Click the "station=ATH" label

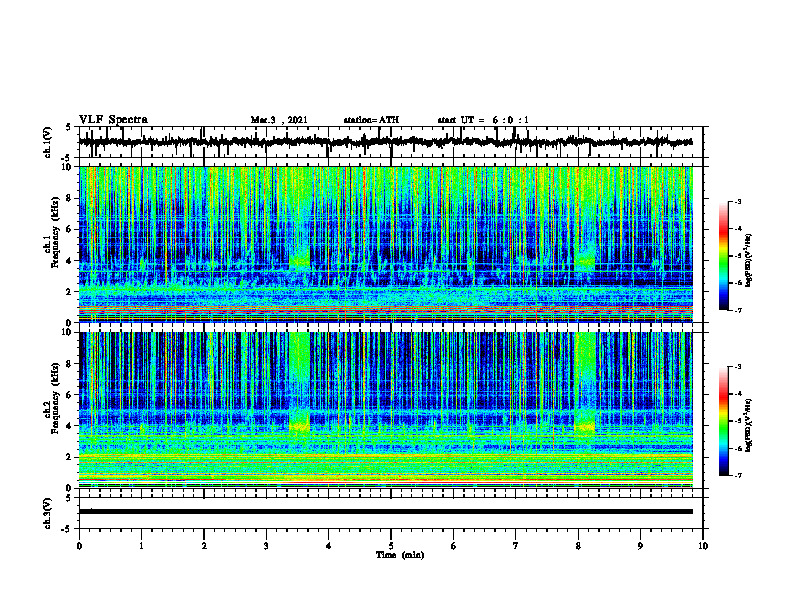371,120
